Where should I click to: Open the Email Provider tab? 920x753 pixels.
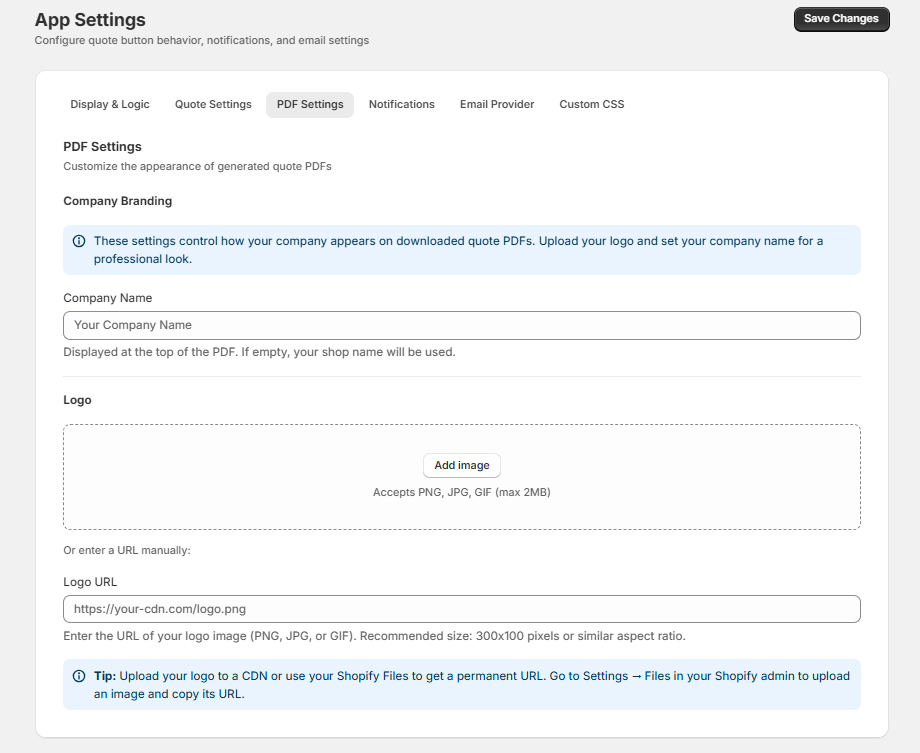497,104
